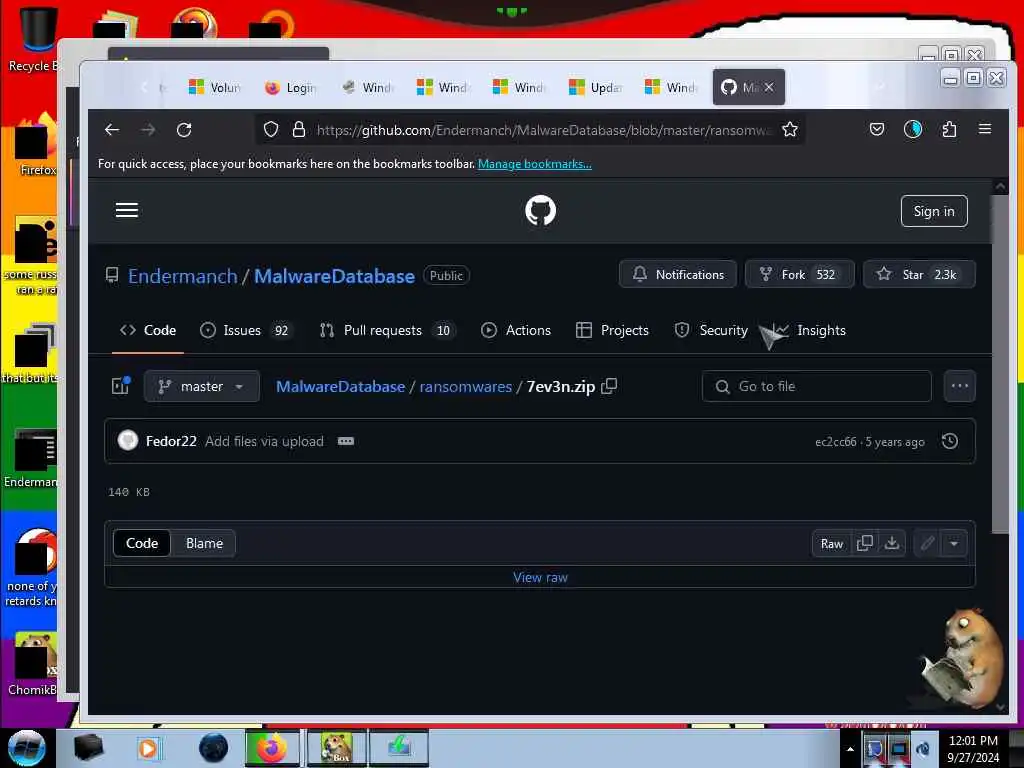The image size is (1024, 768).
Task: Go back with the browser back arrow
Action: 112,130
